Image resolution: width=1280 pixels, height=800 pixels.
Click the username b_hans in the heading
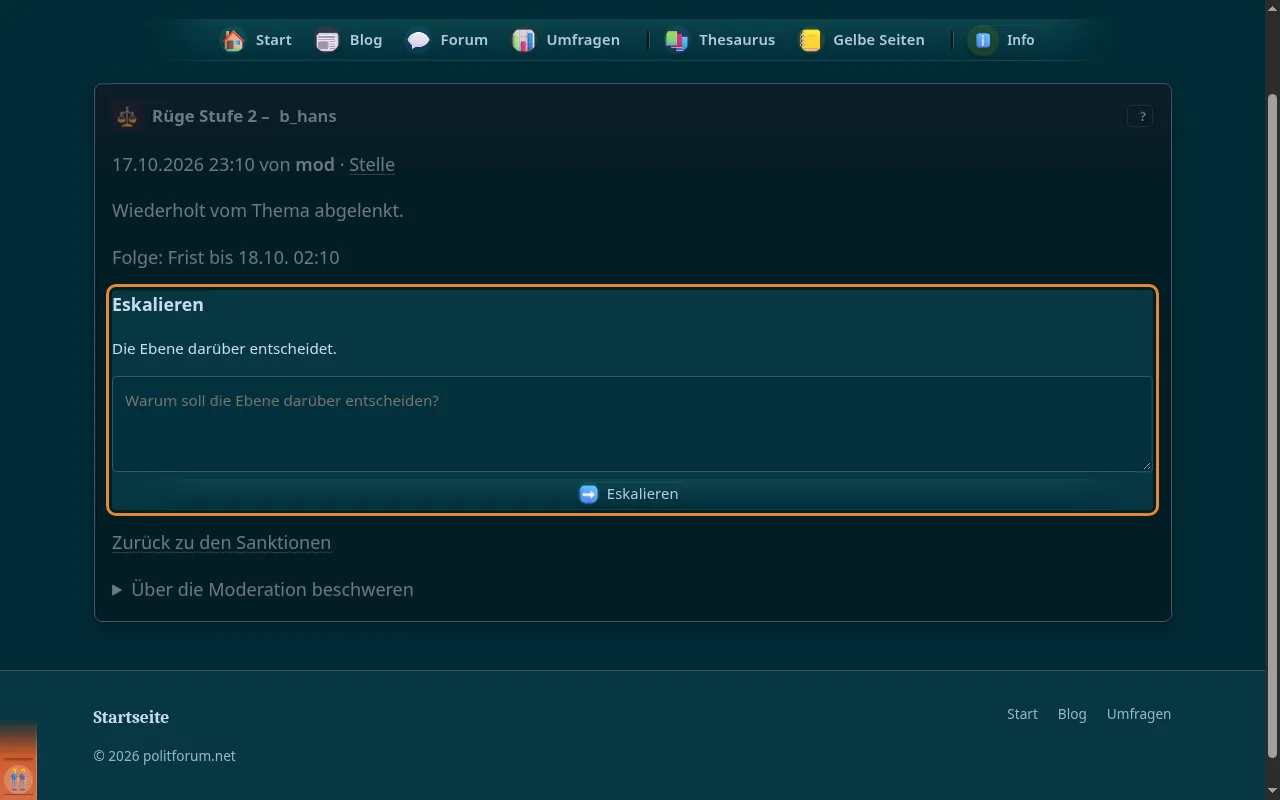(x=308, y=116)
